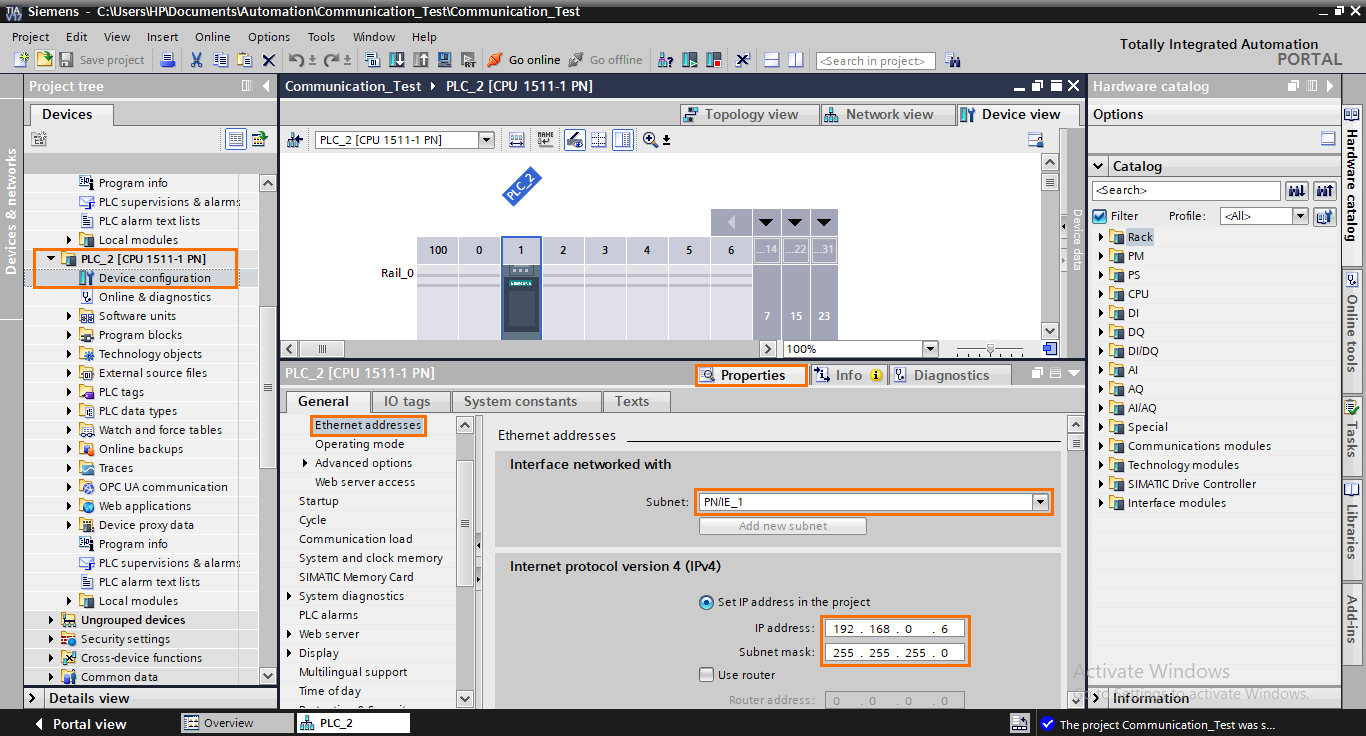Open the Subnet dropdown showing PN/IE_1
The image size is (1366, 736).
[x=1040, y=503]
